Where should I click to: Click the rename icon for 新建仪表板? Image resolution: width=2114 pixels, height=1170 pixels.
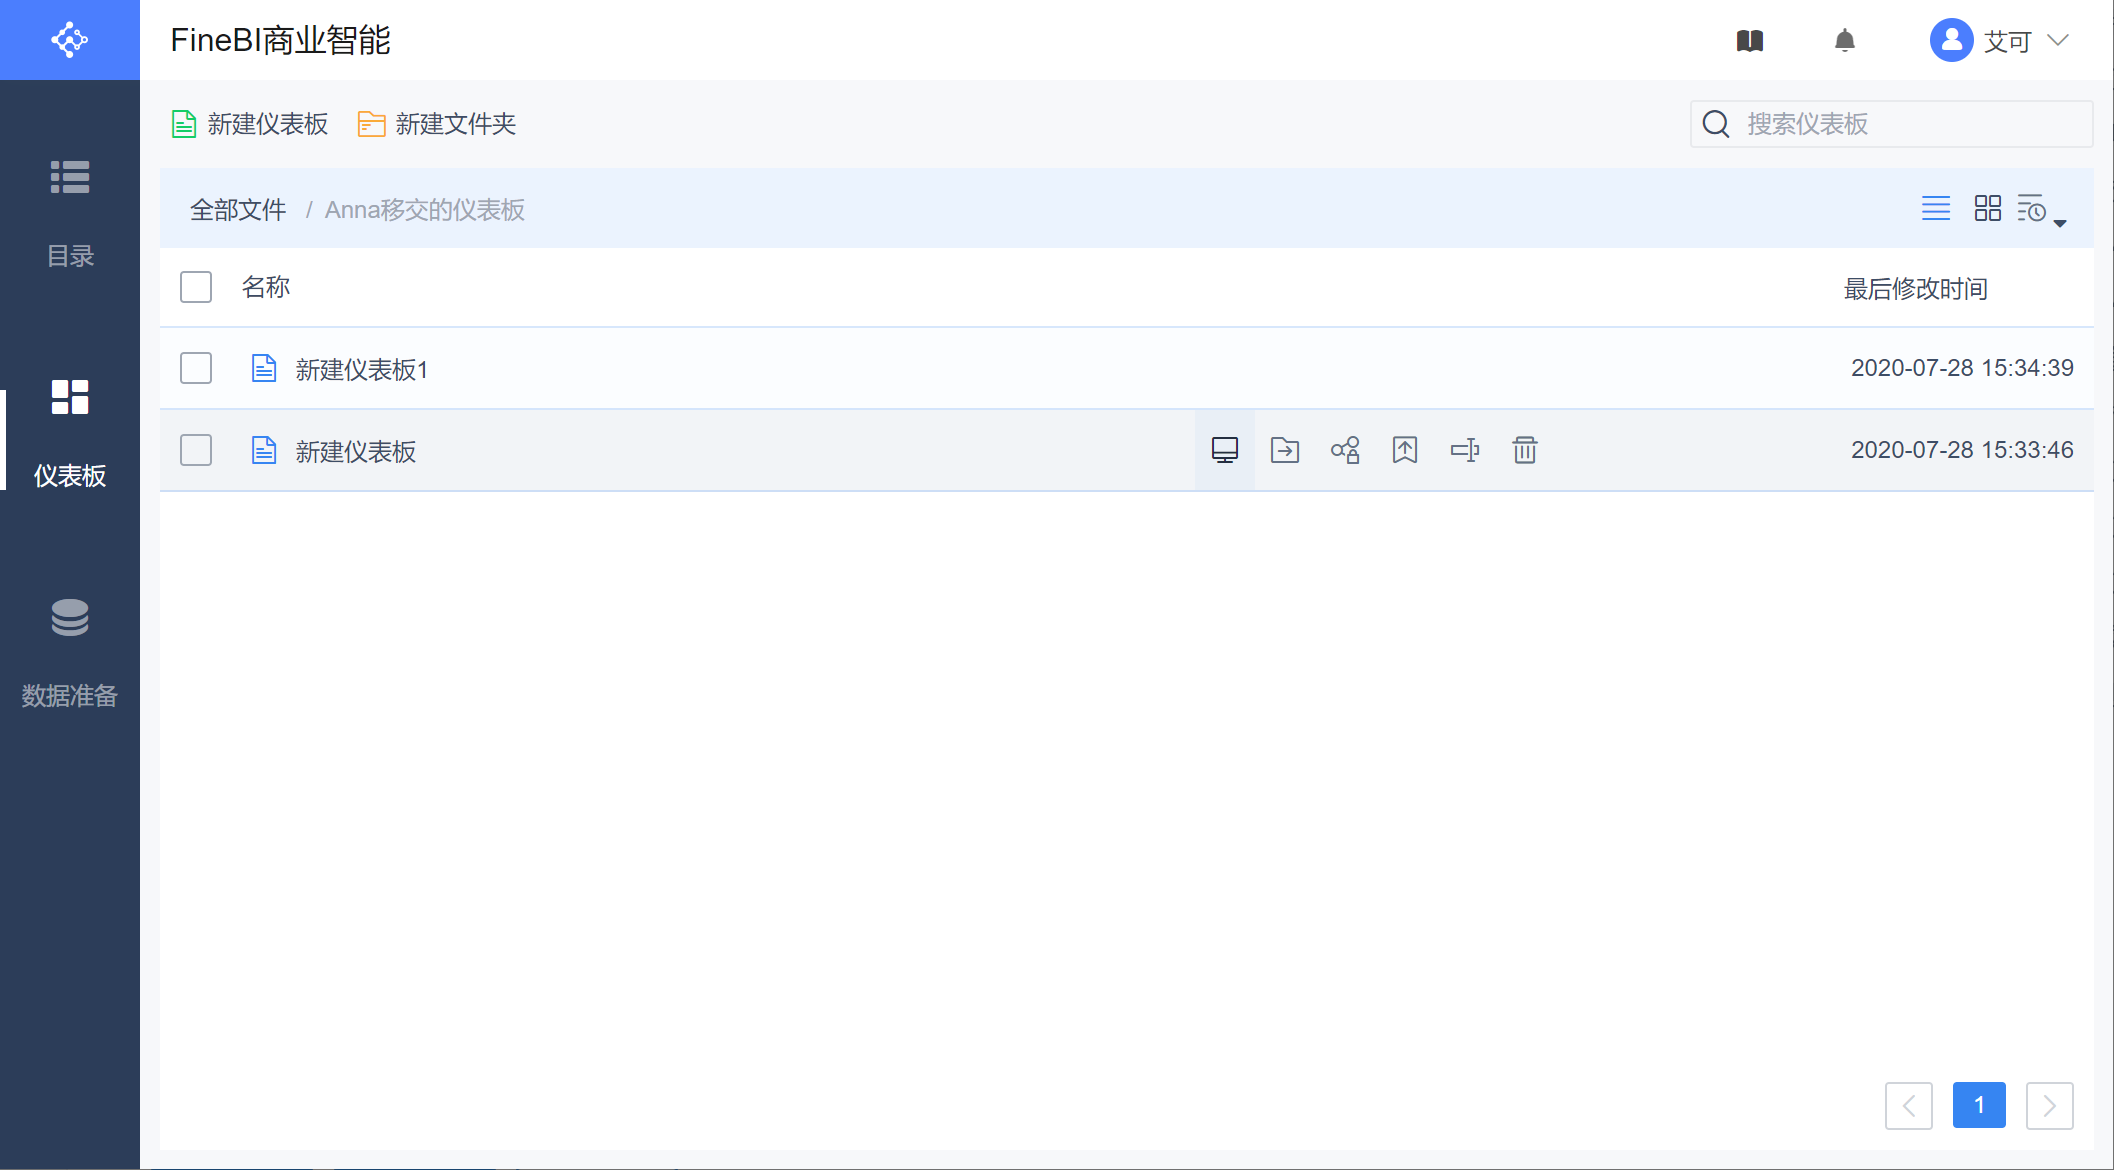(1464, 450)
